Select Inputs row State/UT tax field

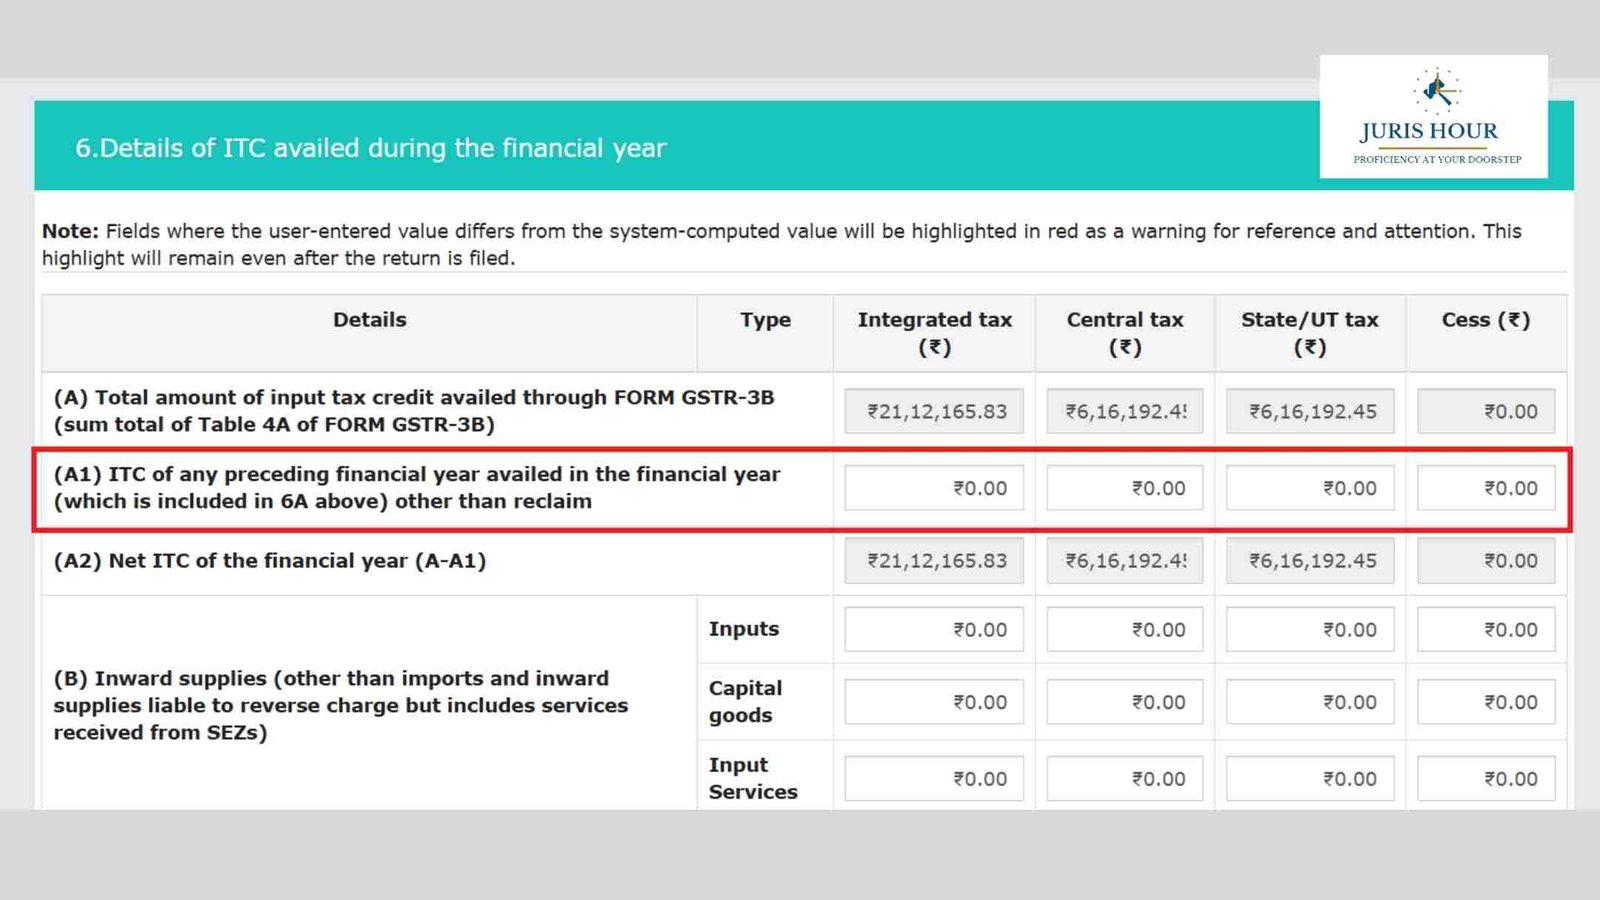pos(1309,630)
